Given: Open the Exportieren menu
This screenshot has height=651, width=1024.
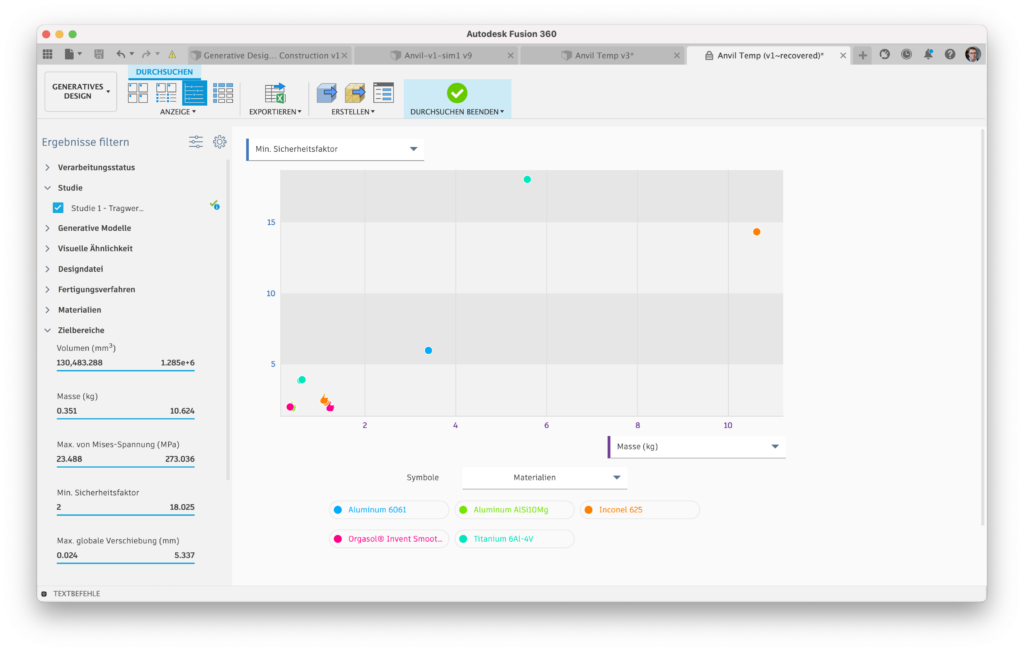Looking at the screenshot, I should [275, 112].
